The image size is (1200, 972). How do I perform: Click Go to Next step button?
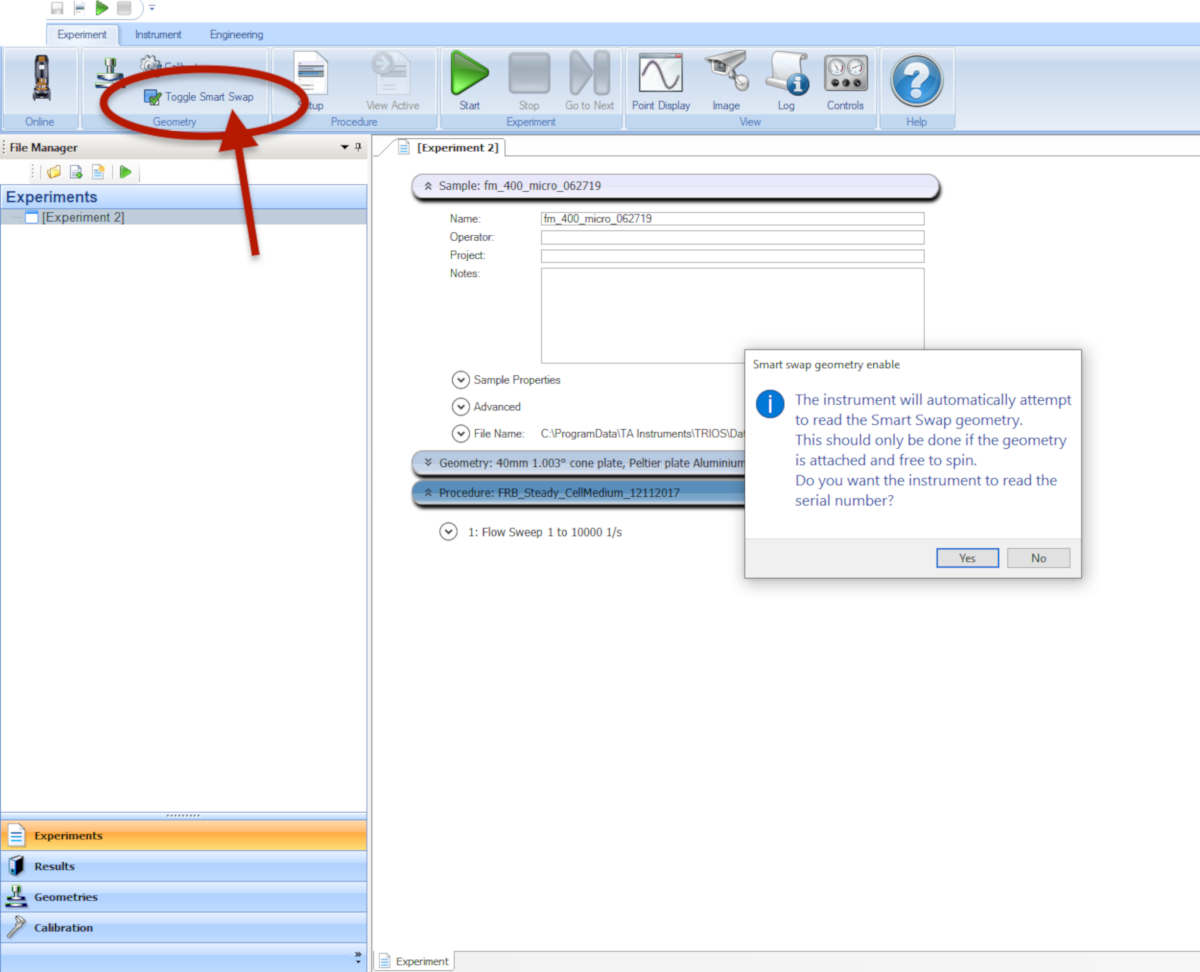pos(589,82)
